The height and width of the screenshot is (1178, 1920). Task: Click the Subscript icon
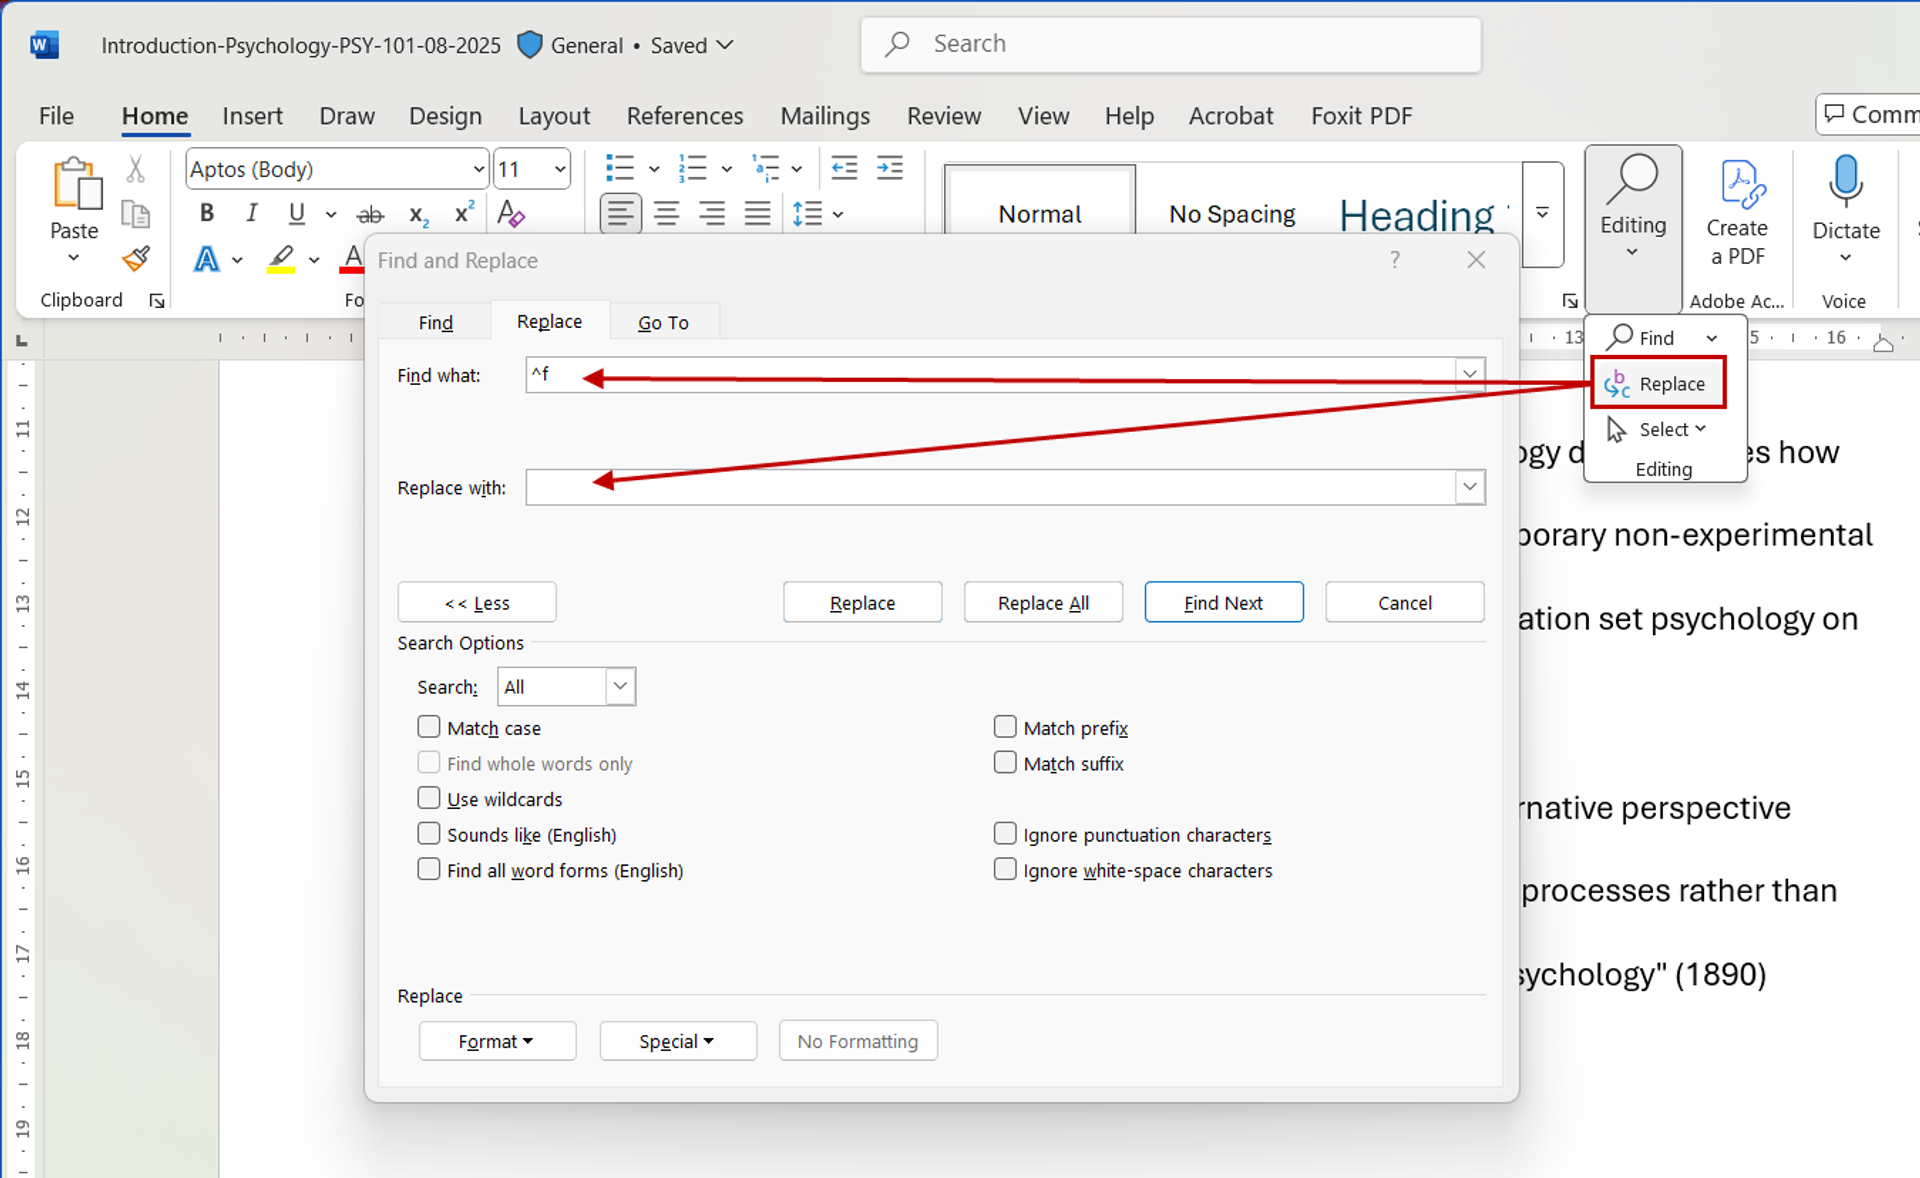pos(418,214)
